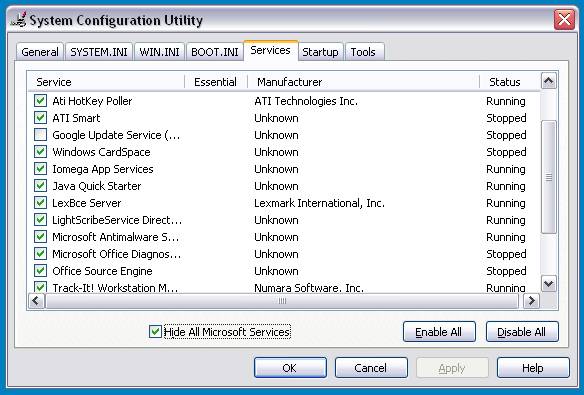This screenshot has height=395, width=584.
Task: Select the Services tab
Action: [270, 50]
